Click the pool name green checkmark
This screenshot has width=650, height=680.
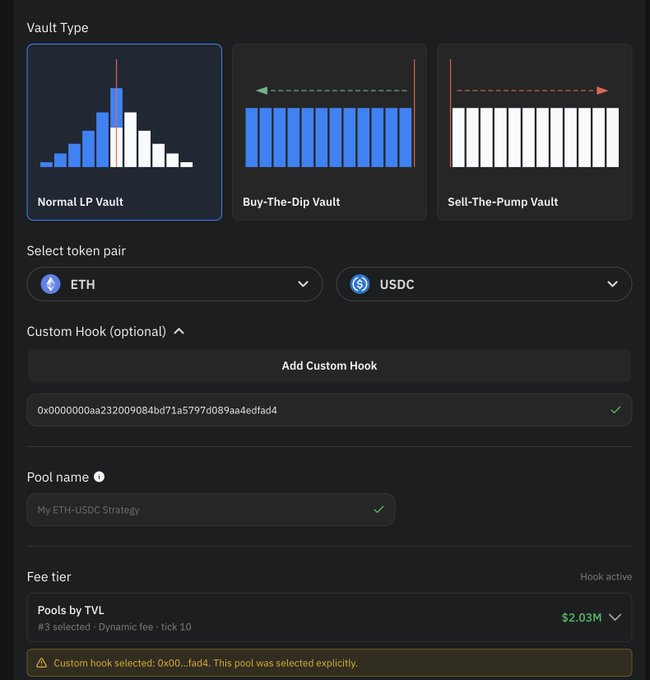(379, 510)
